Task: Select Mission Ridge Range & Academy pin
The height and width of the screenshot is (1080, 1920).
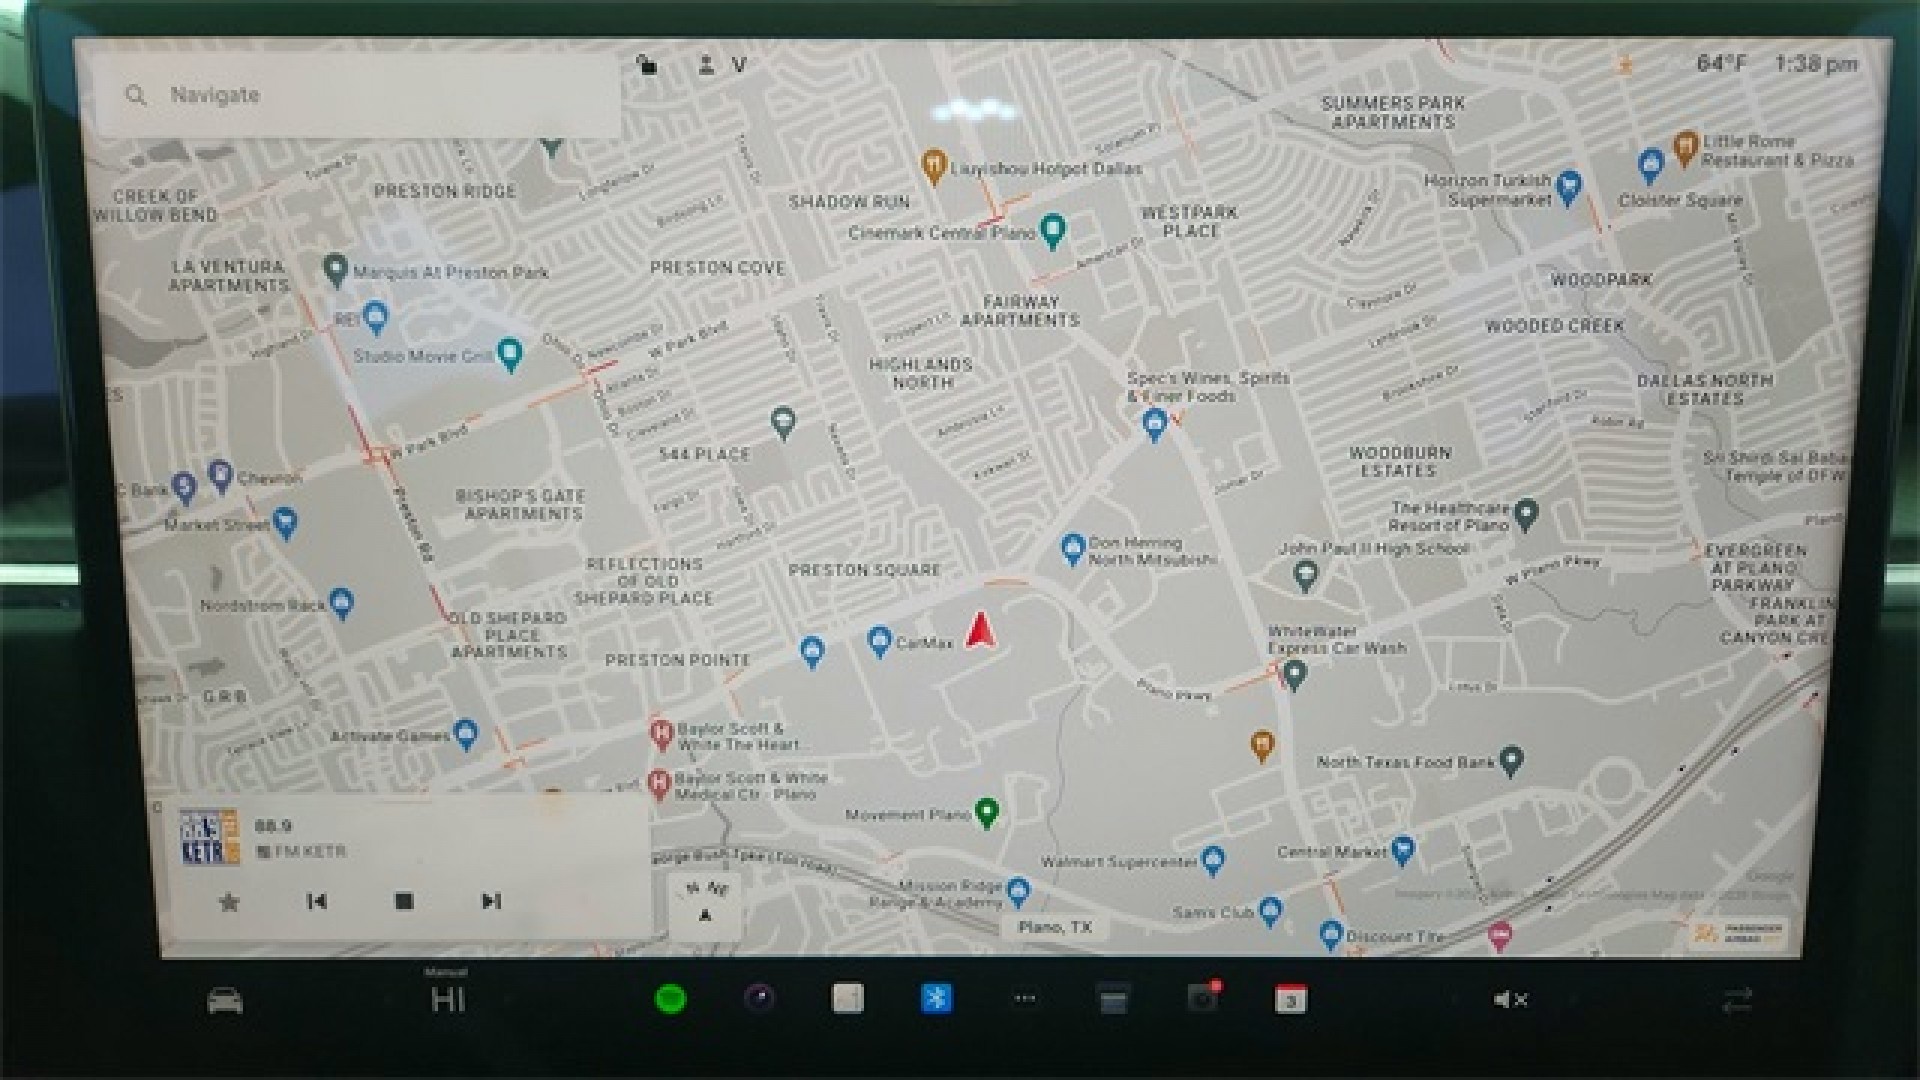Action: point(1018,891)
